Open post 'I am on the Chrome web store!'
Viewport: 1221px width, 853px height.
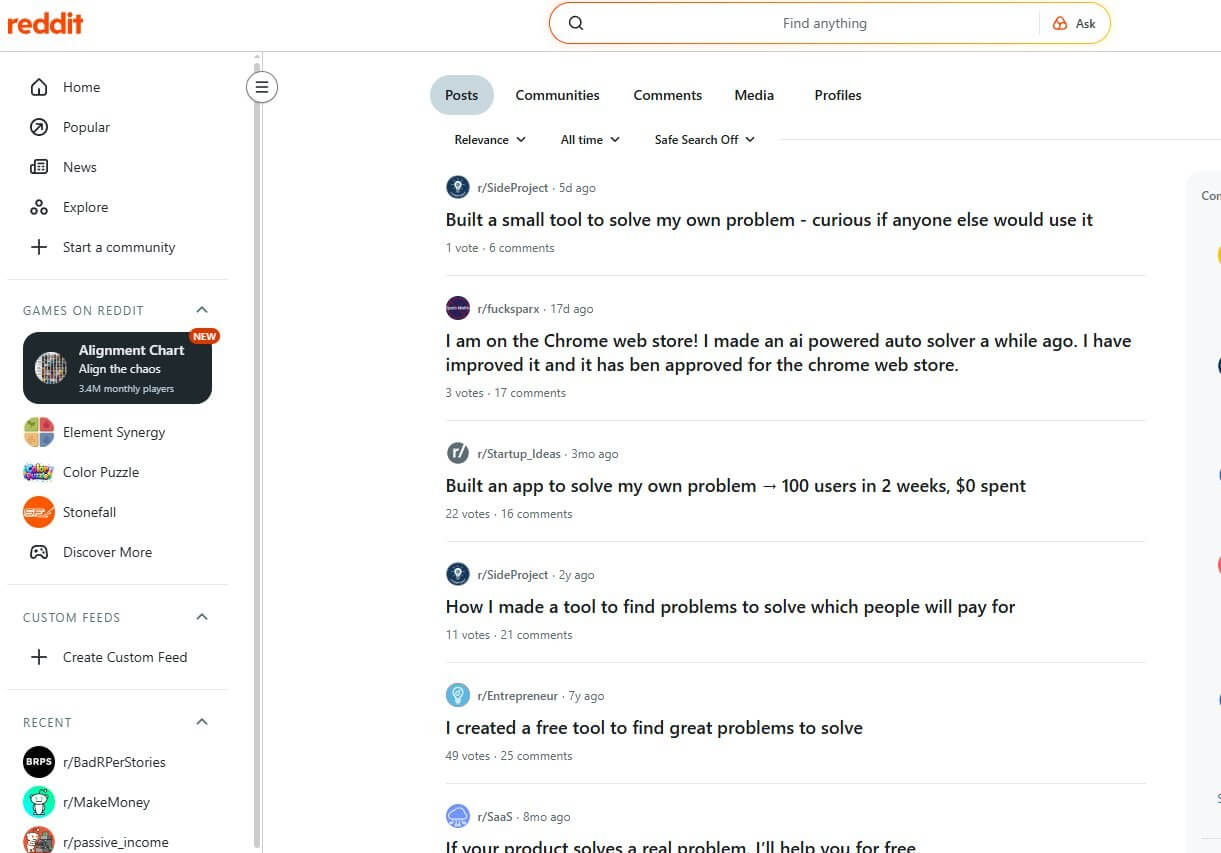coord(788,353)
